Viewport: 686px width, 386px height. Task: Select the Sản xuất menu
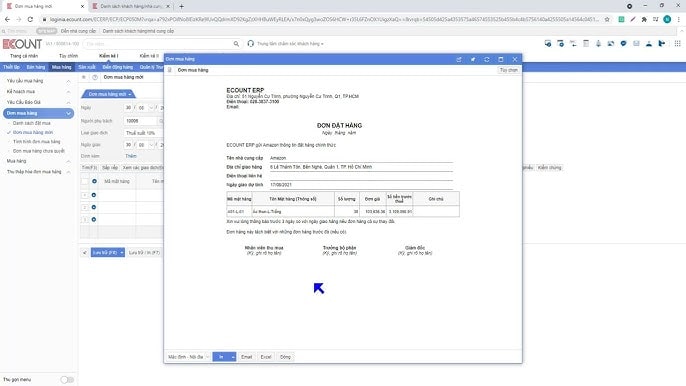(x=87, y=67)
